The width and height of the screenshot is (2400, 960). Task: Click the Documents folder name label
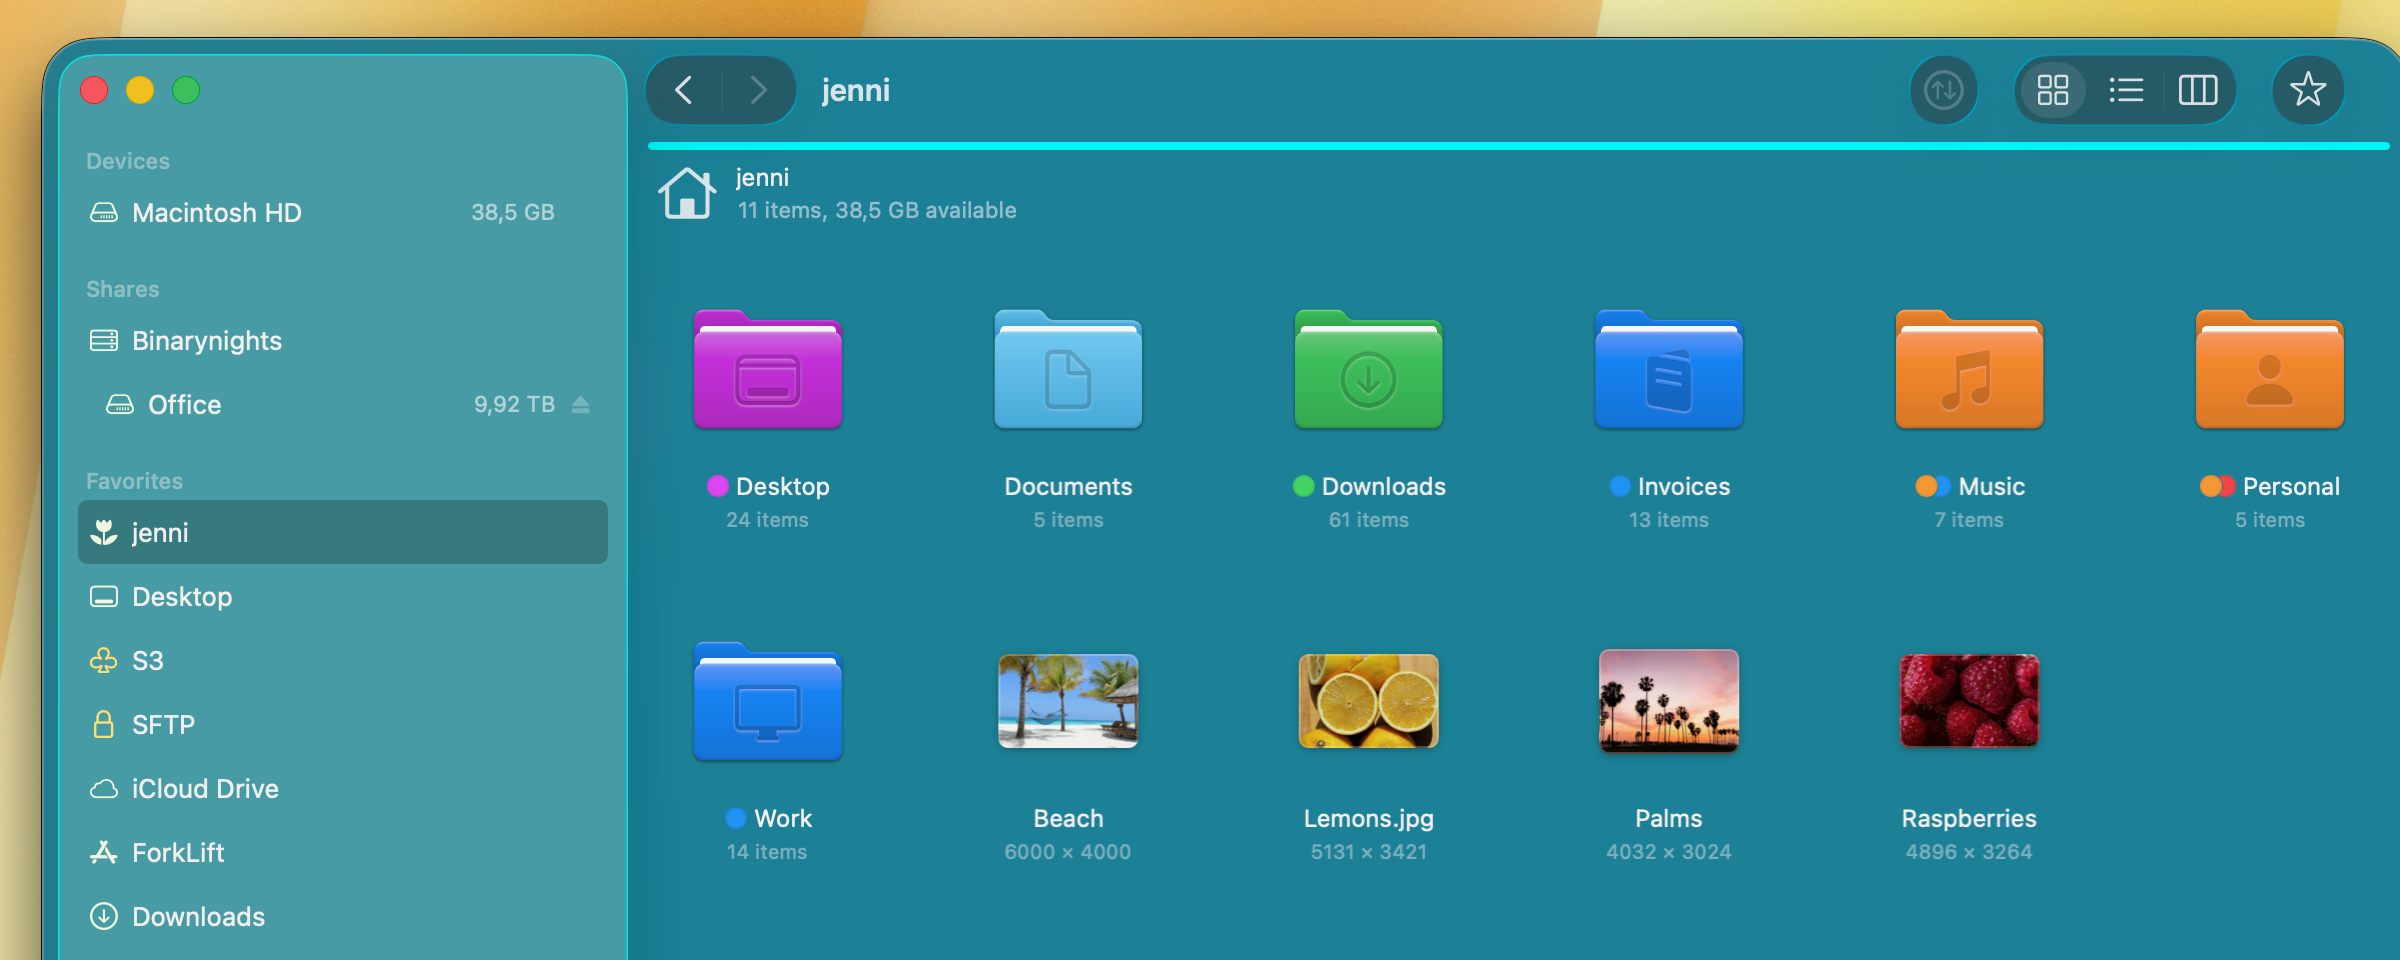click(1068, 486)
